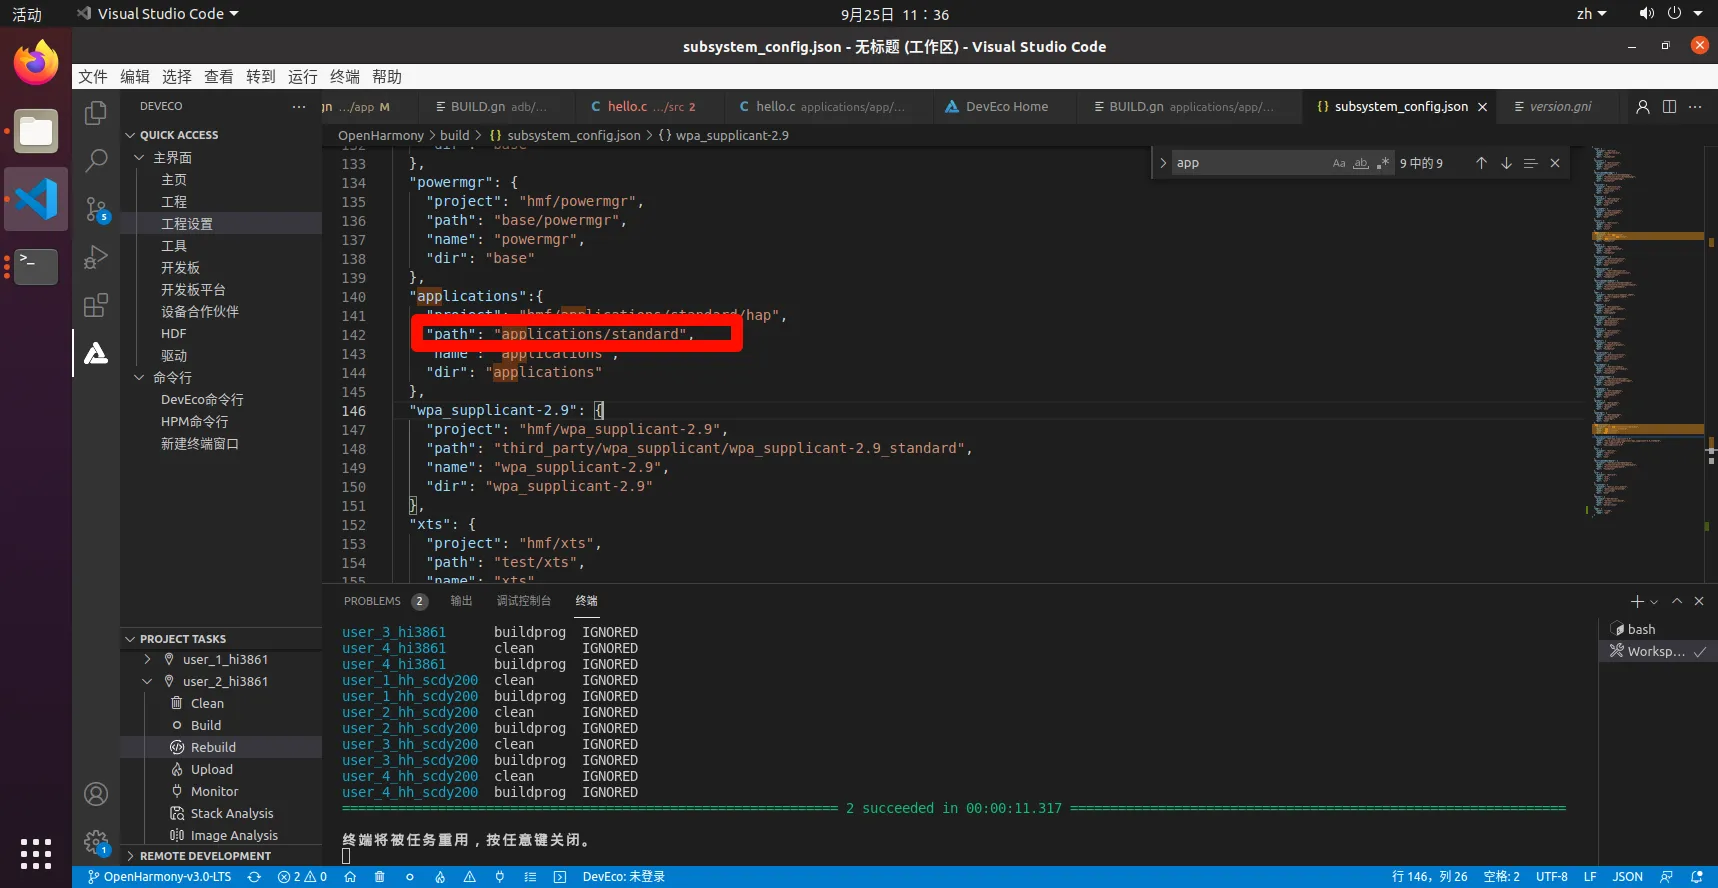This screenshot has height=888, width=1718.
Task: Expand the user_1_hi3861 project task
Action: 147,660
